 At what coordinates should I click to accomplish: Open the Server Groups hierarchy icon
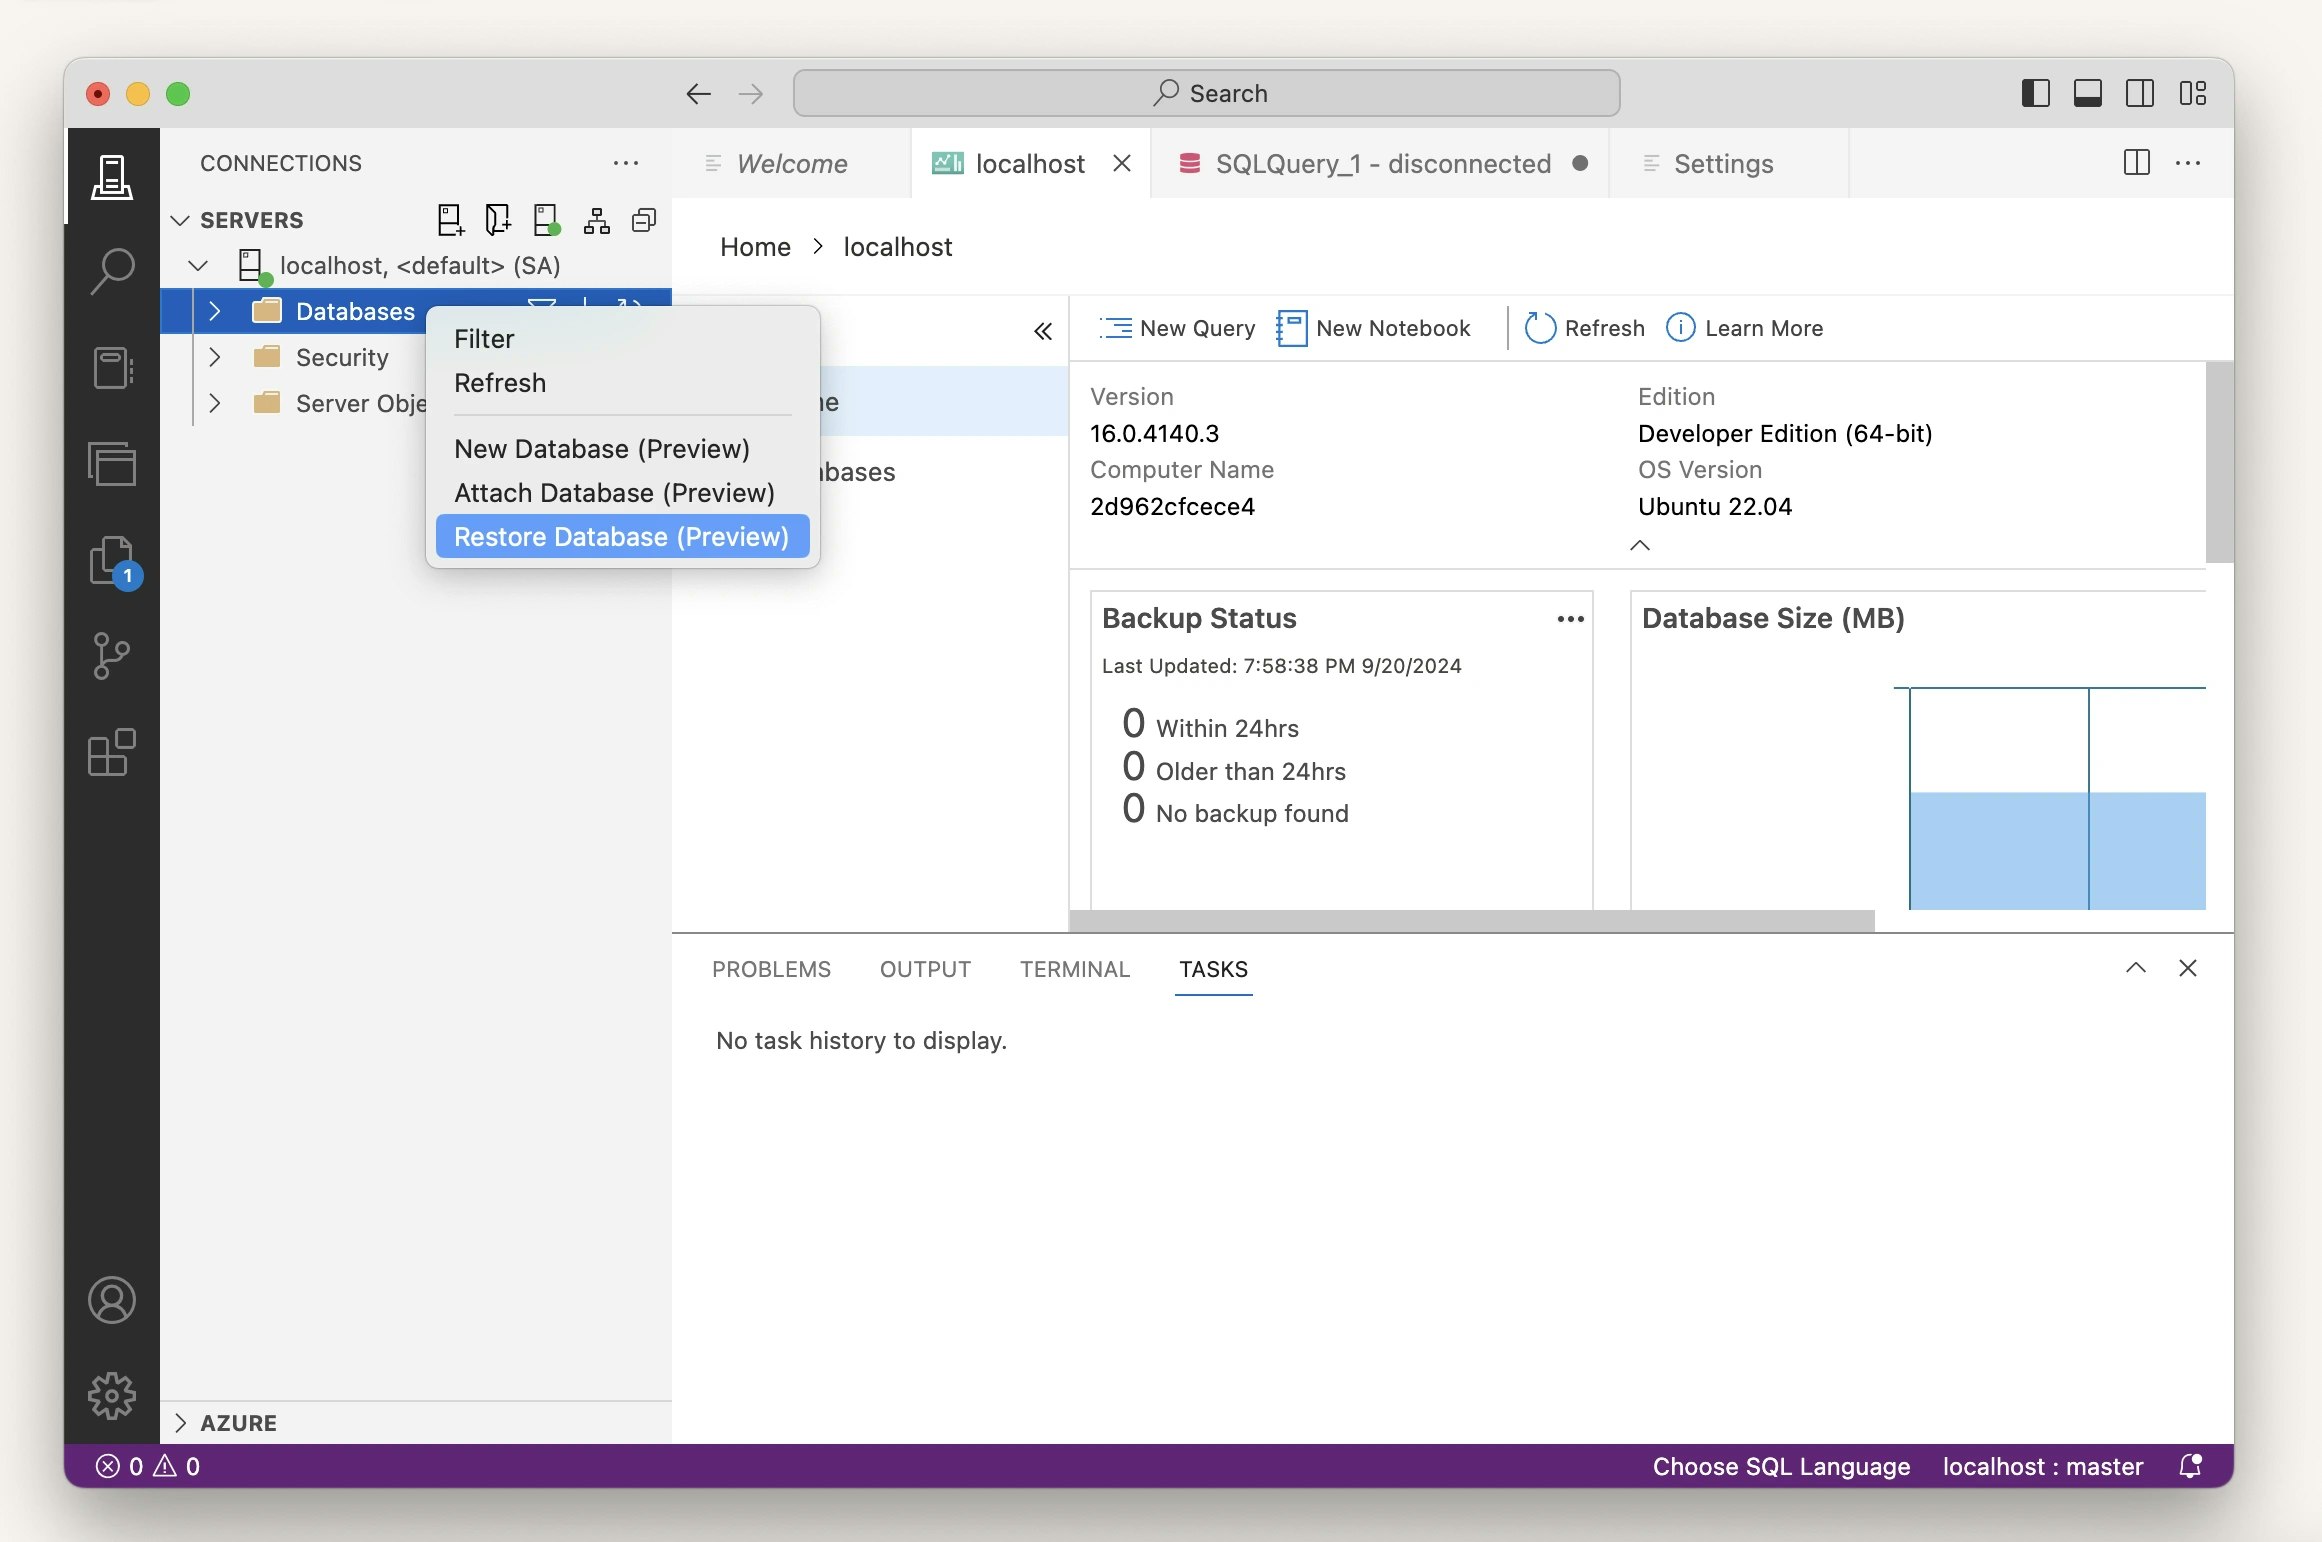(x=596, y=220)
